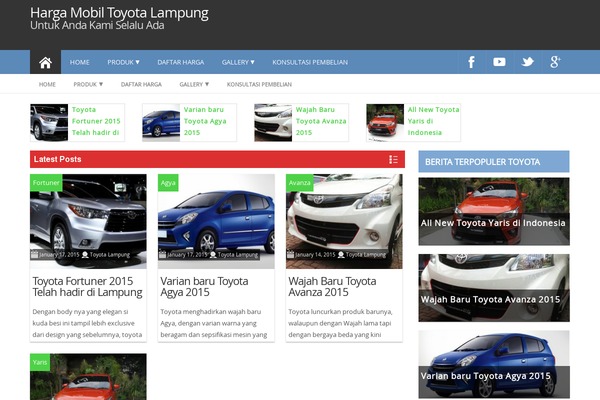Open the Facebook social icon
The height and width of the screenshot is (400, 600).
pos(471,62)
